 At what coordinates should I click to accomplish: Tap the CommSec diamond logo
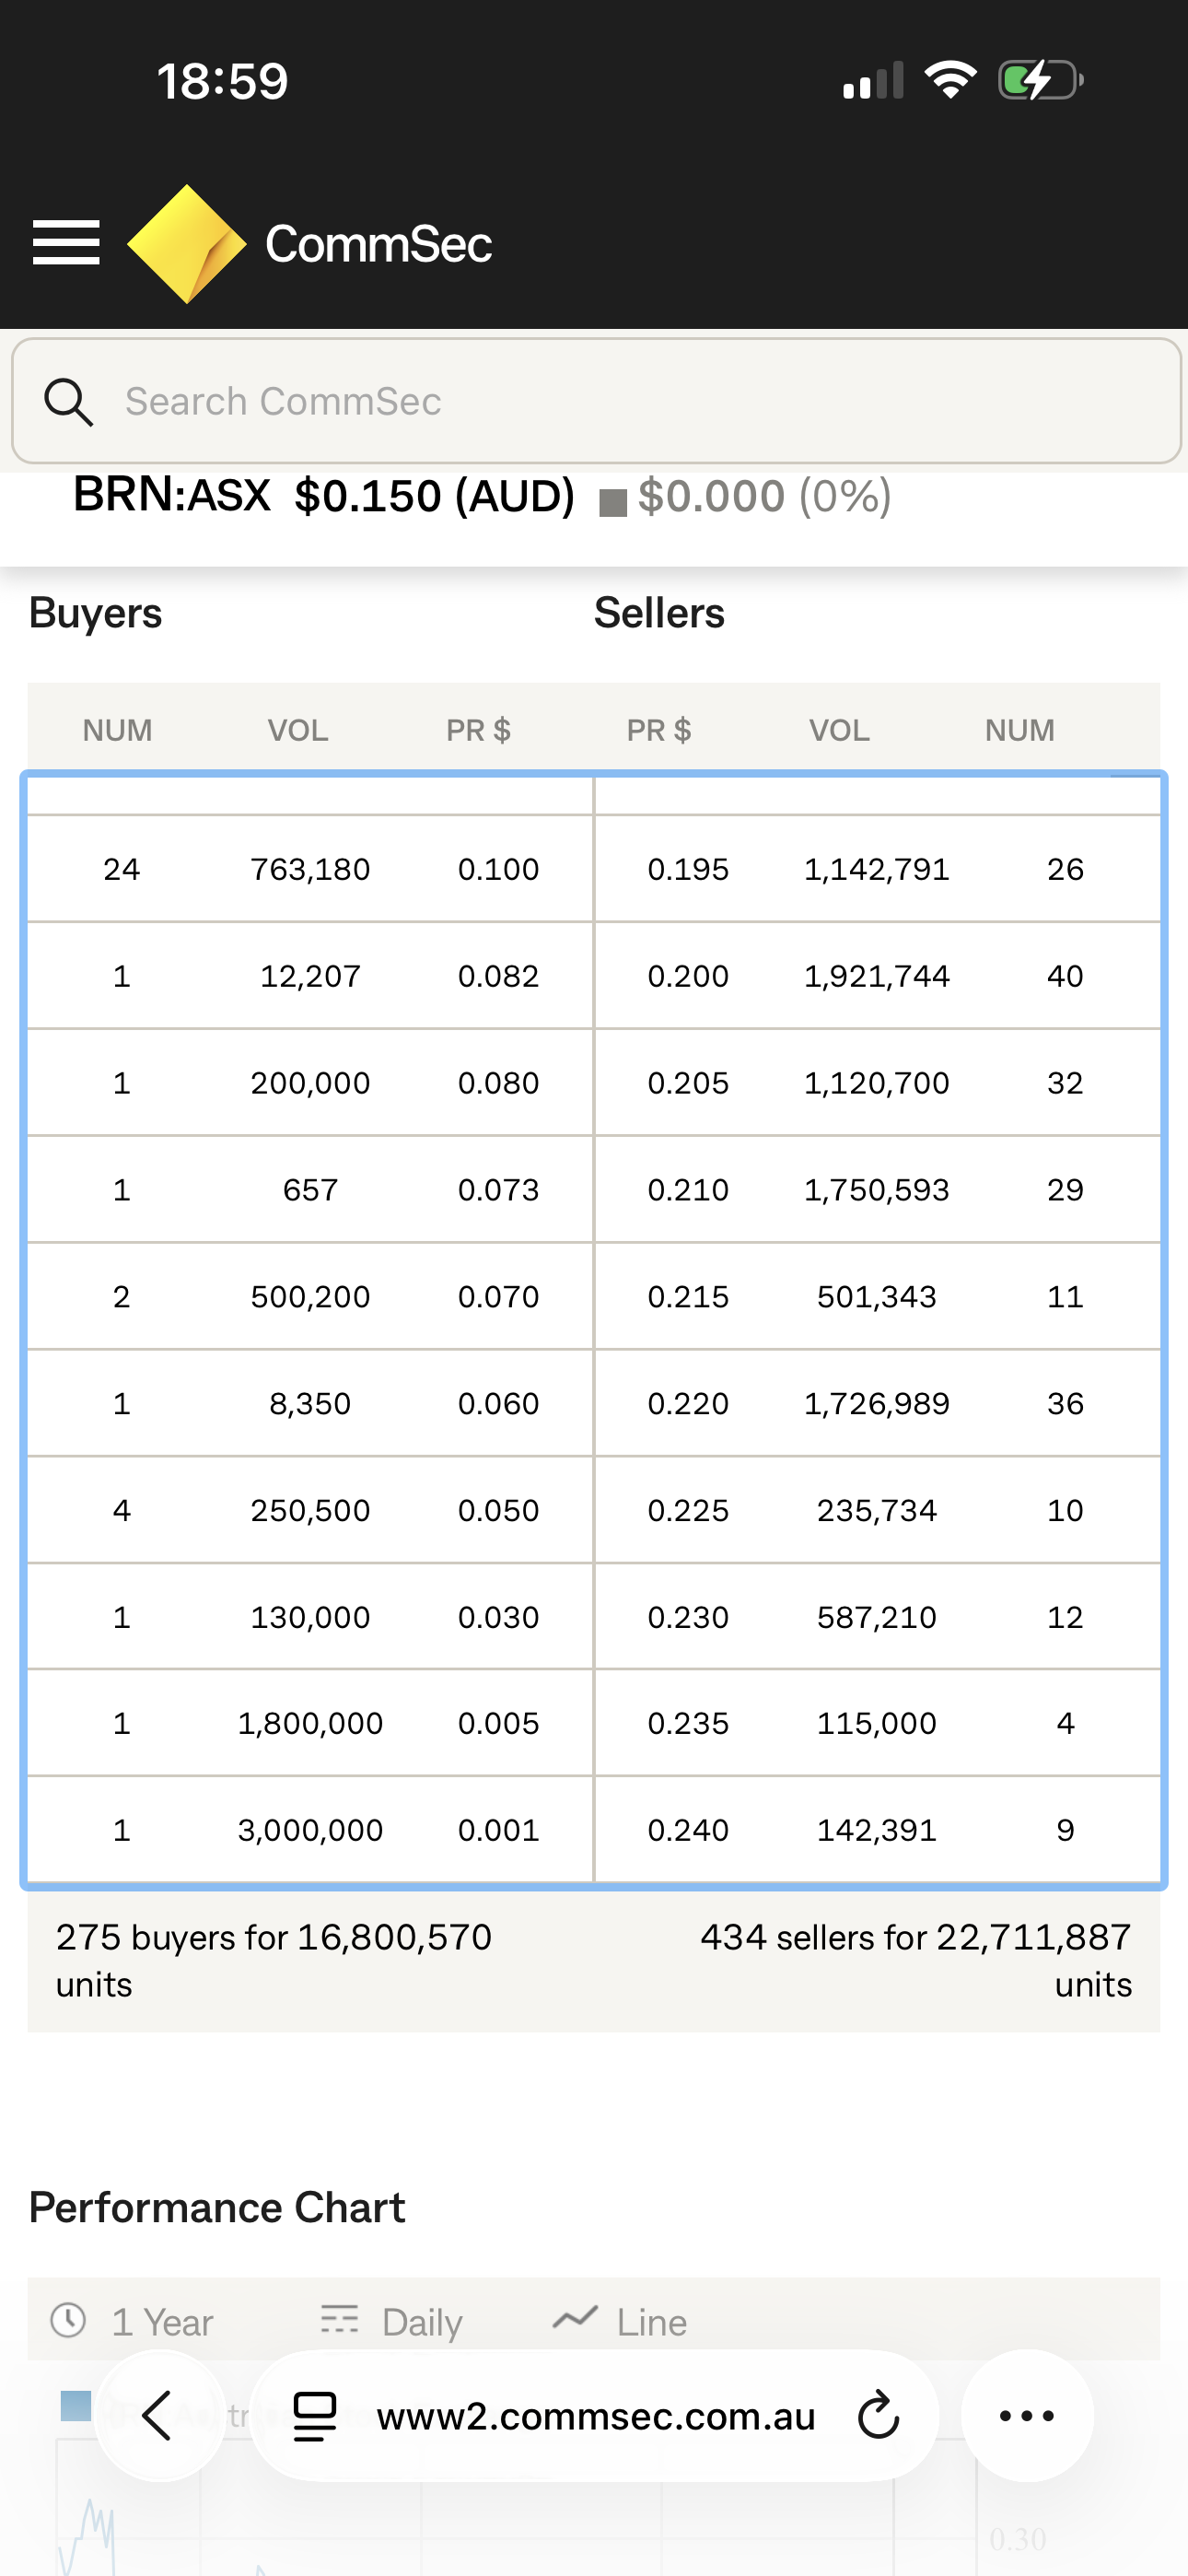click(187, 243)
